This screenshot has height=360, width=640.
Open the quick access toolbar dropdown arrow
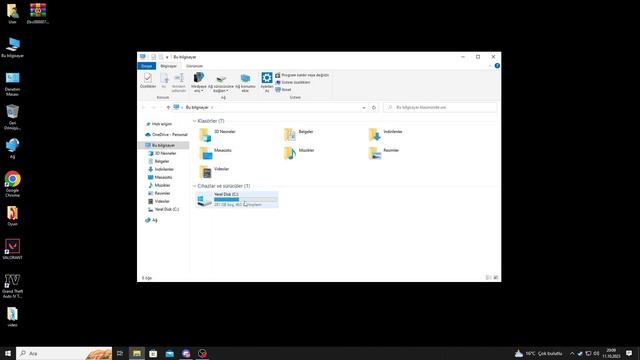tap(167, 57)
